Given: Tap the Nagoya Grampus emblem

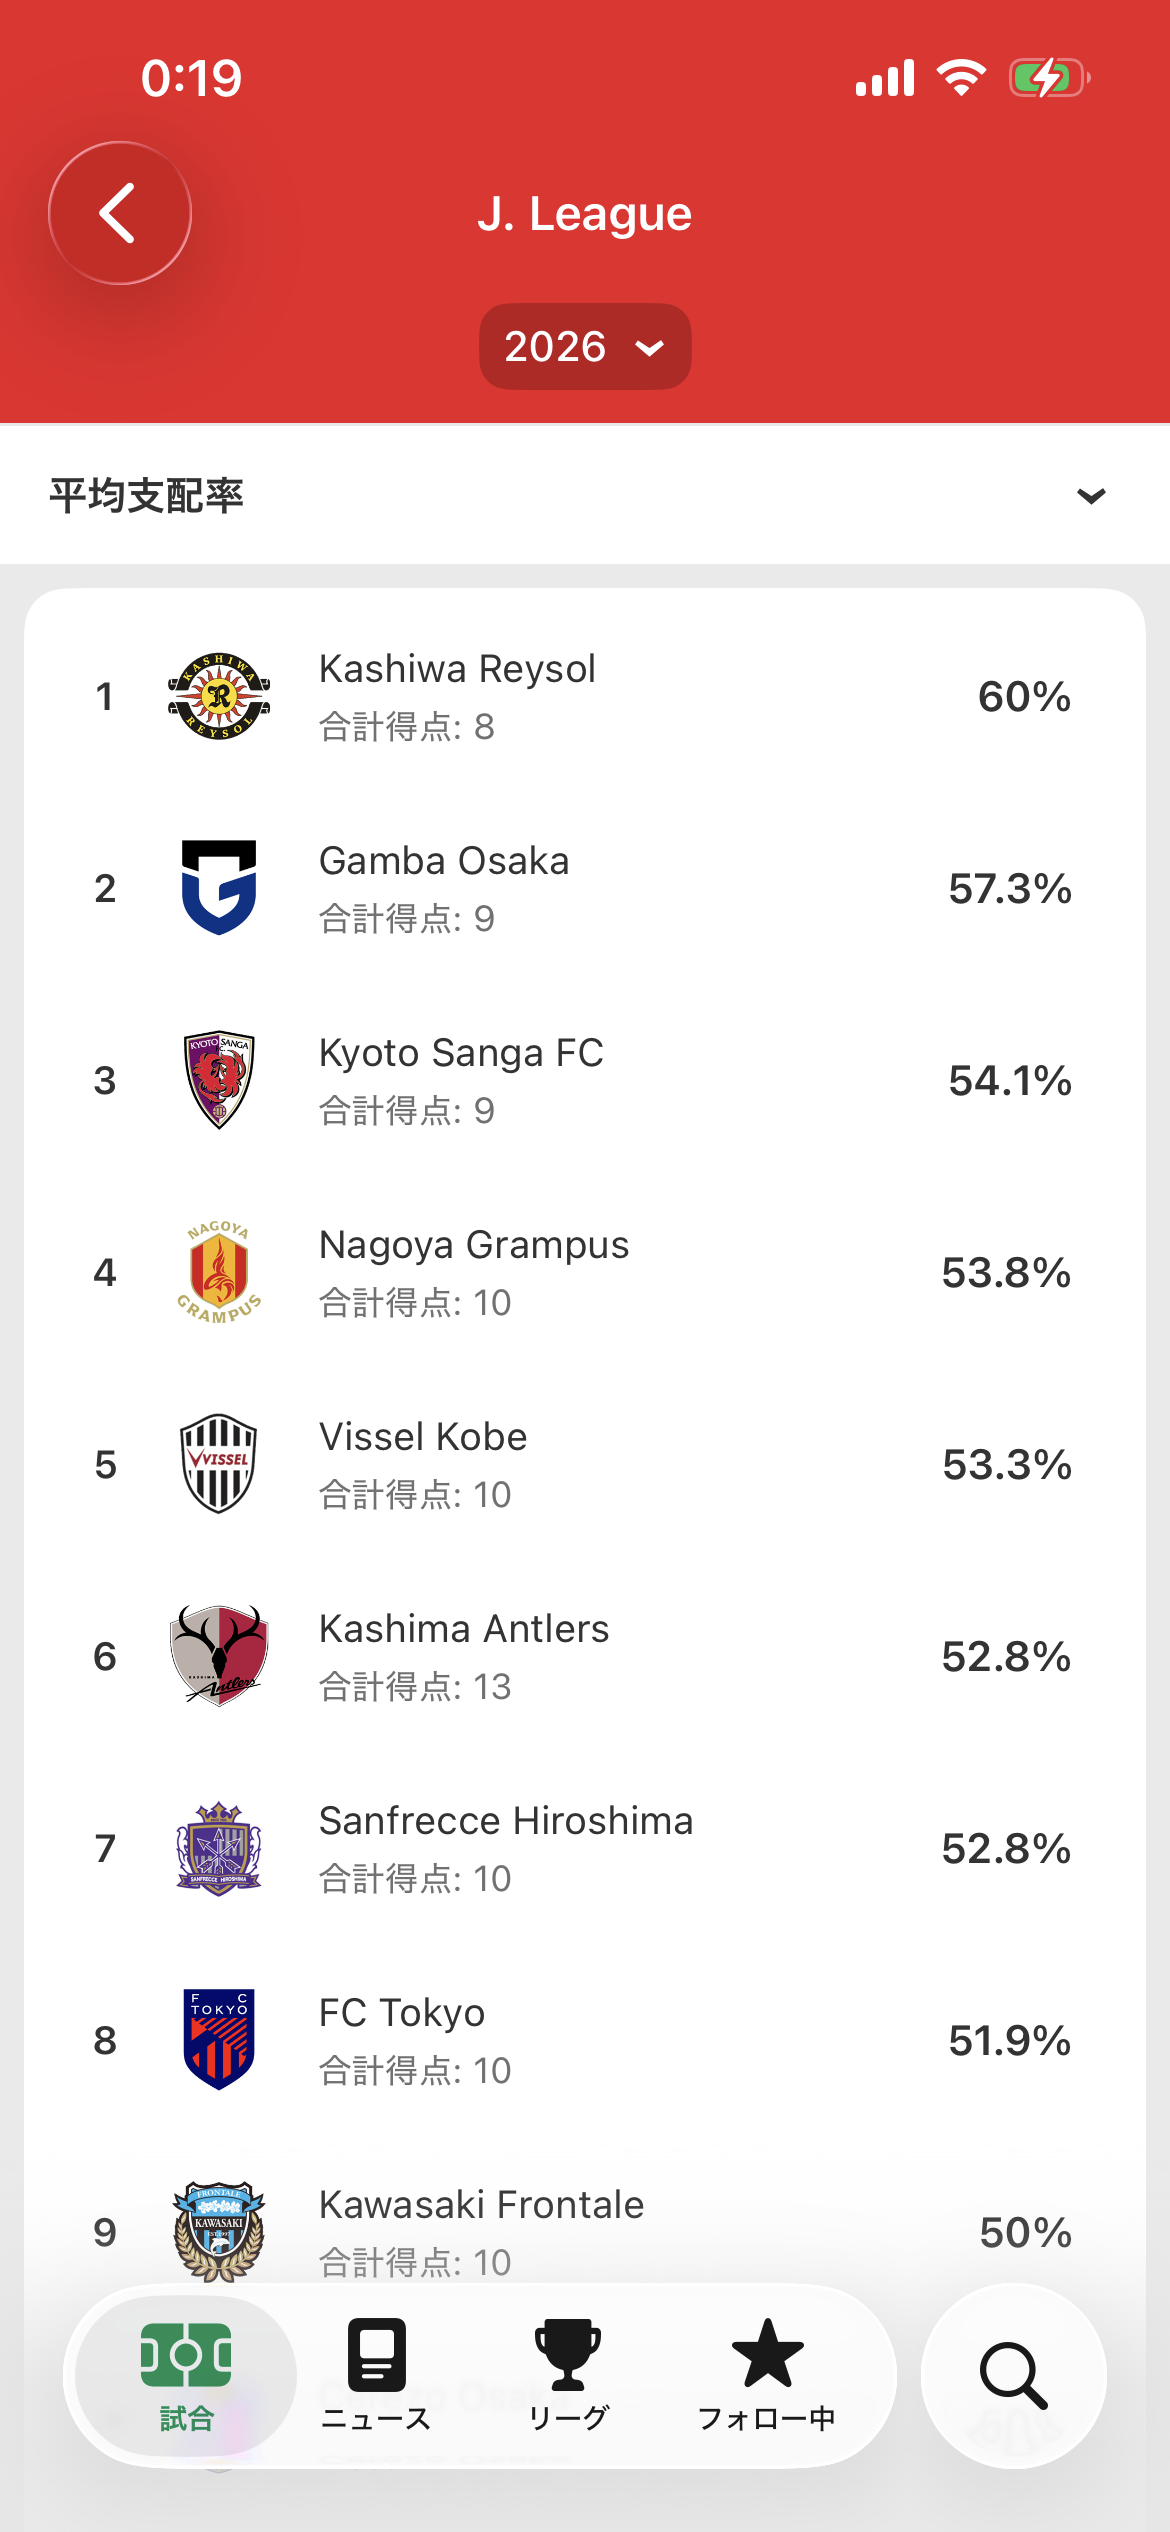Looking at the screenshot, I should (x=219, y=1272).
